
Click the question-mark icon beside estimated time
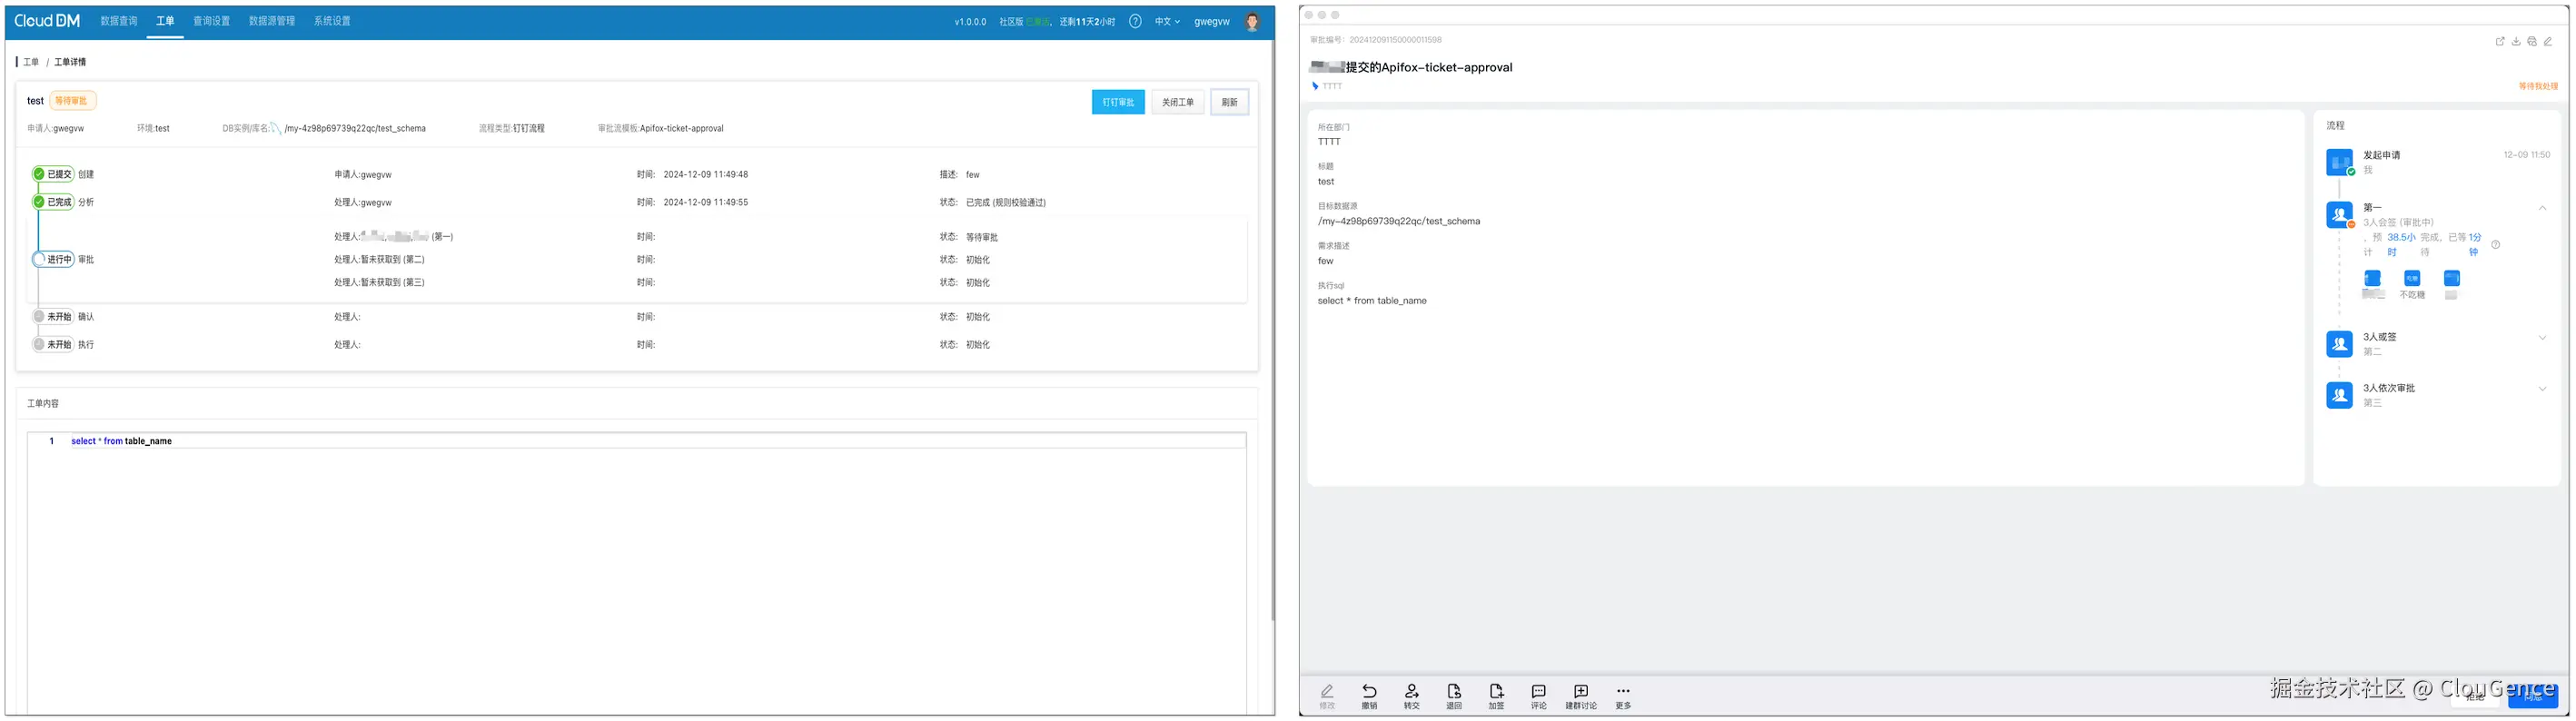[2496, 245]
